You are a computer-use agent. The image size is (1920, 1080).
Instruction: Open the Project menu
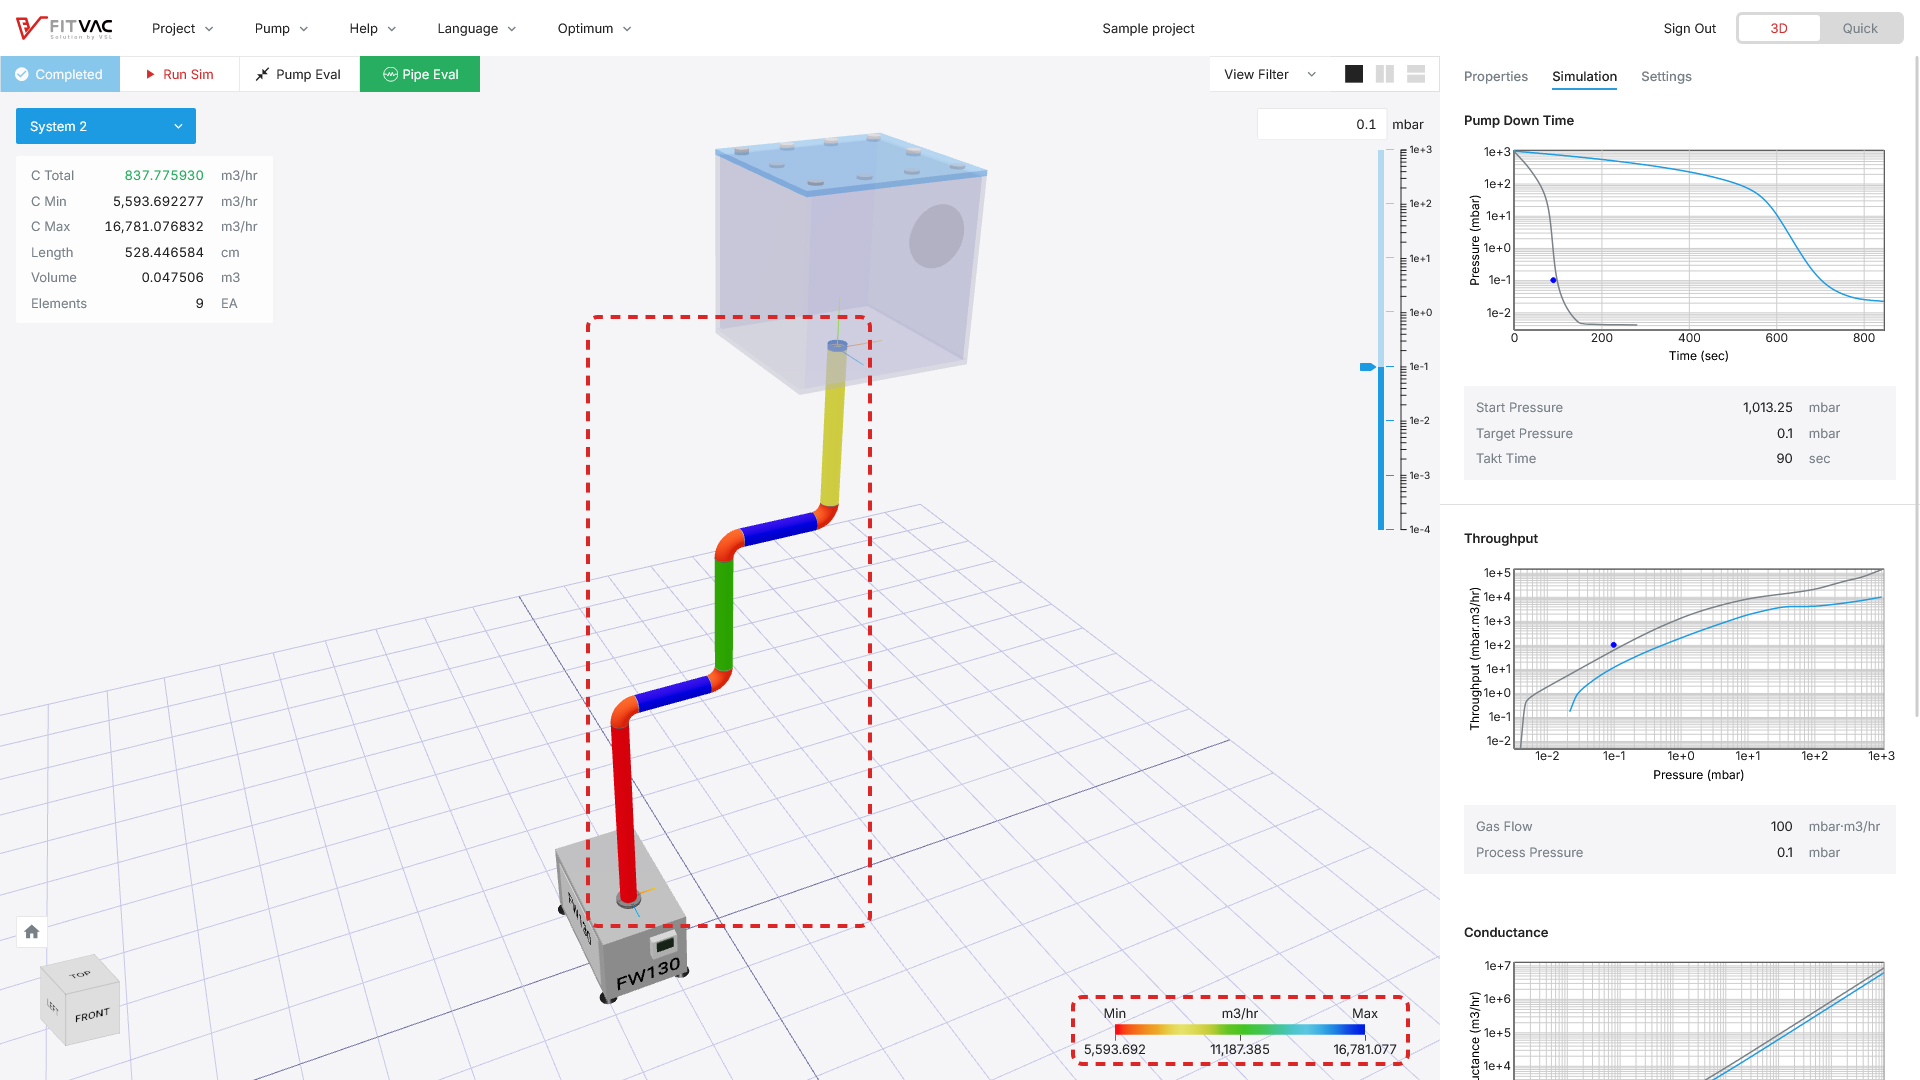(182, 28)
